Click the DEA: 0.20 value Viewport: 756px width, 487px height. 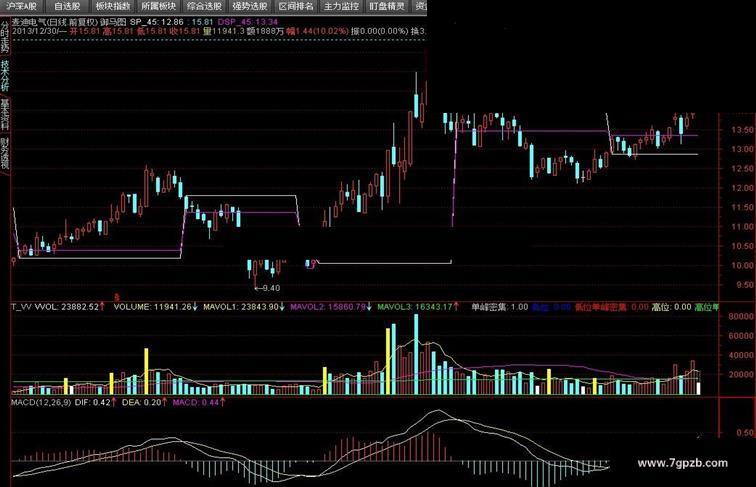(x=141, y=402)
